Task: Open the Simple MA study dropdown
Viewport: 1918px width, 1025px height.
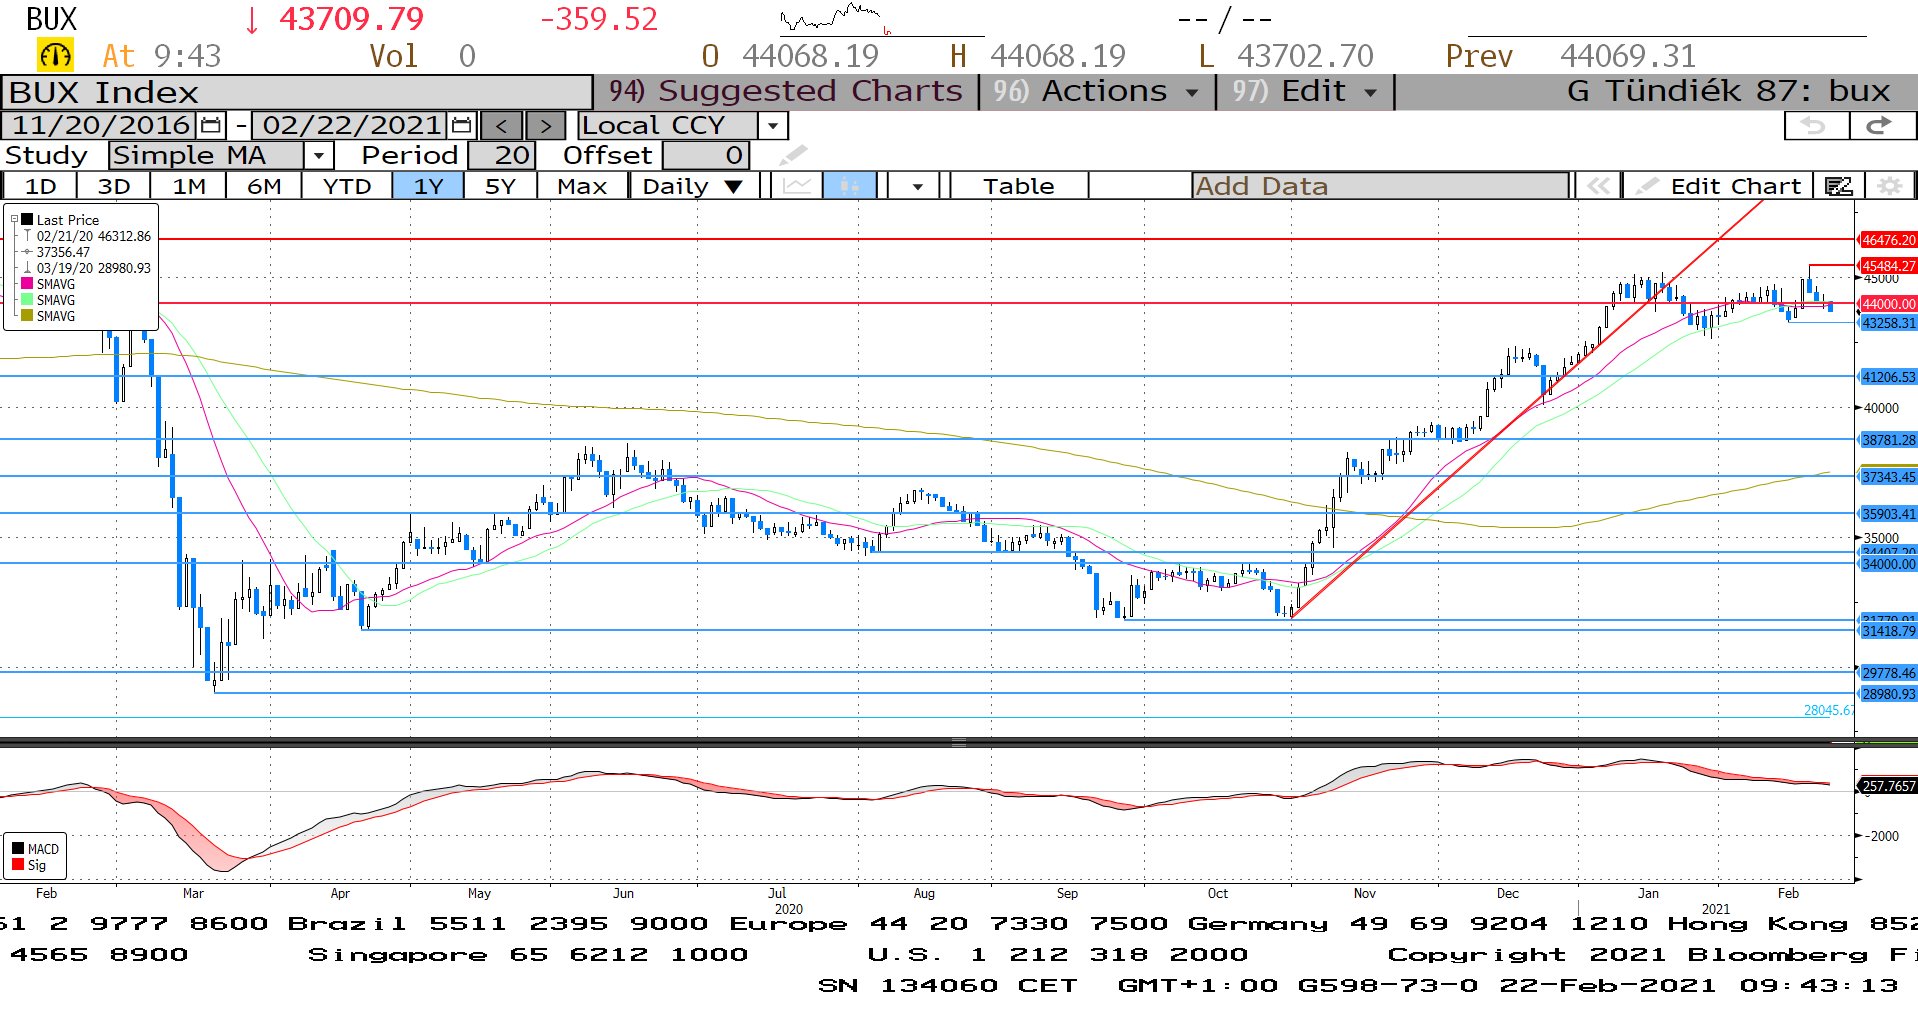Action: tap(318, 156)
